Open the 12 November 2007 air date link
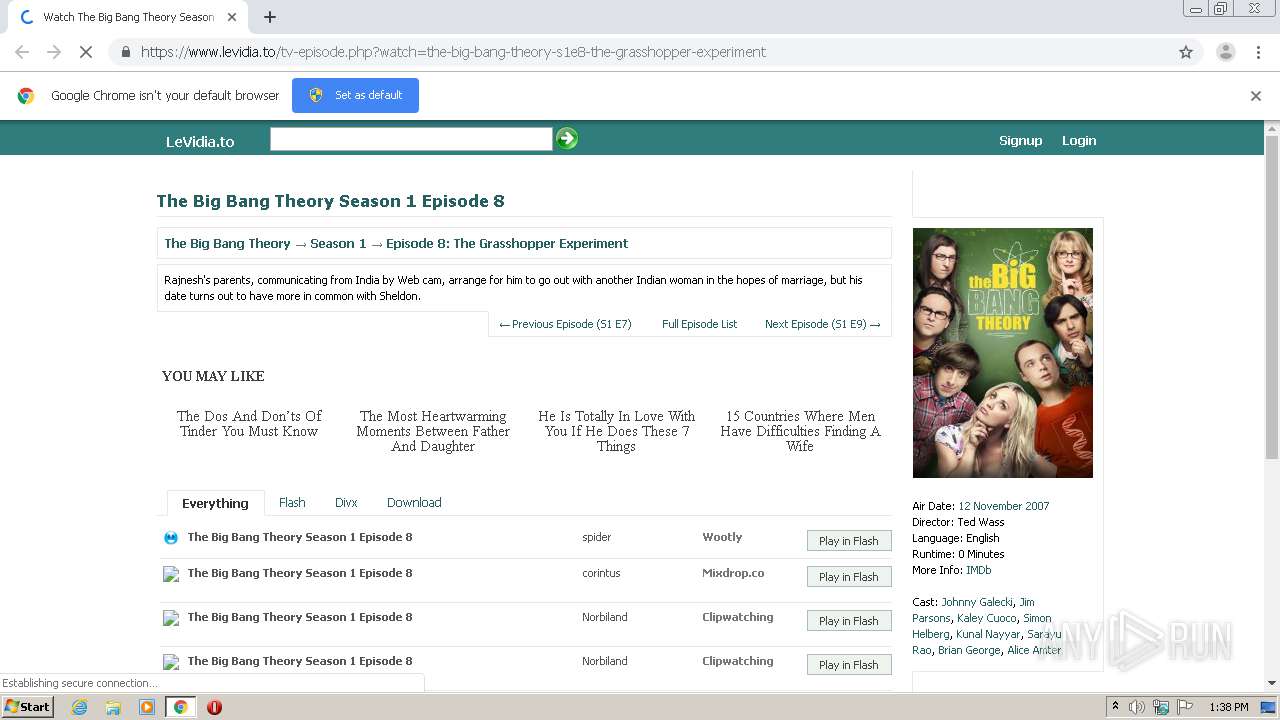The image size is (1280, 720). 1003,506
